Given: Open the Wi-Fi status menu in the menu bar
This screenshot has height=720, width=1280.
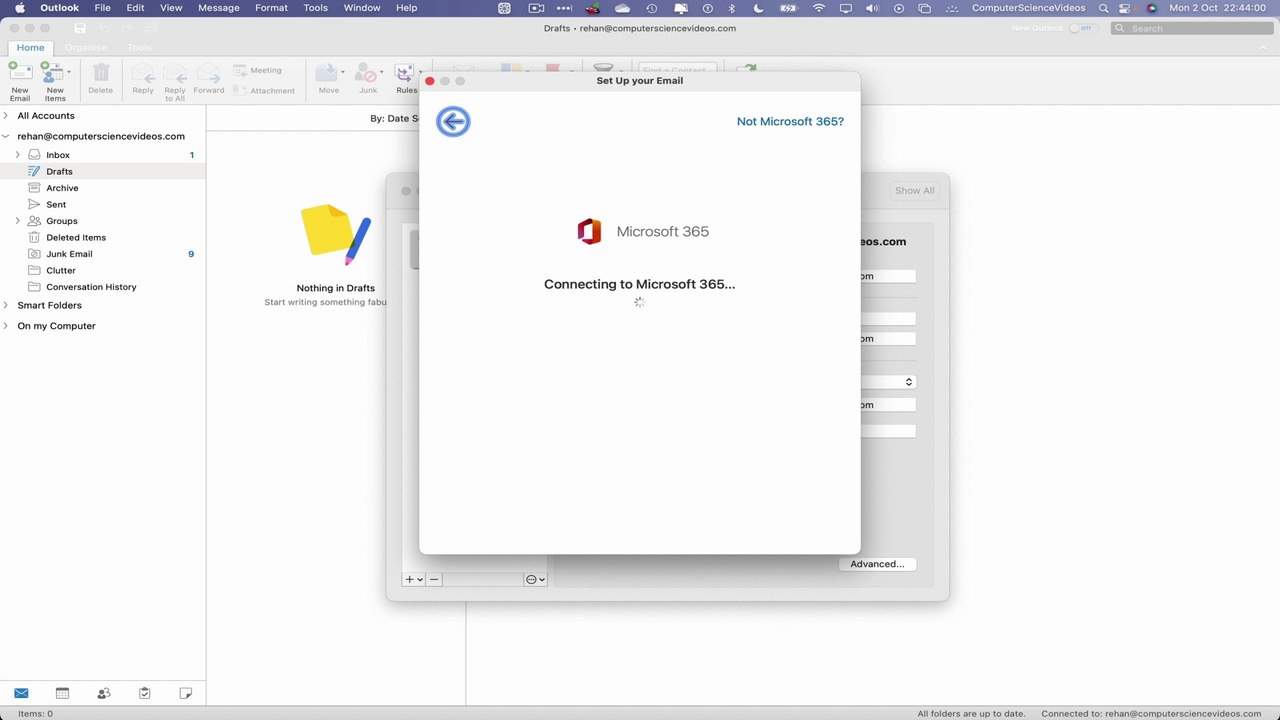Looking at the screenshot, I should pos(819,8).
